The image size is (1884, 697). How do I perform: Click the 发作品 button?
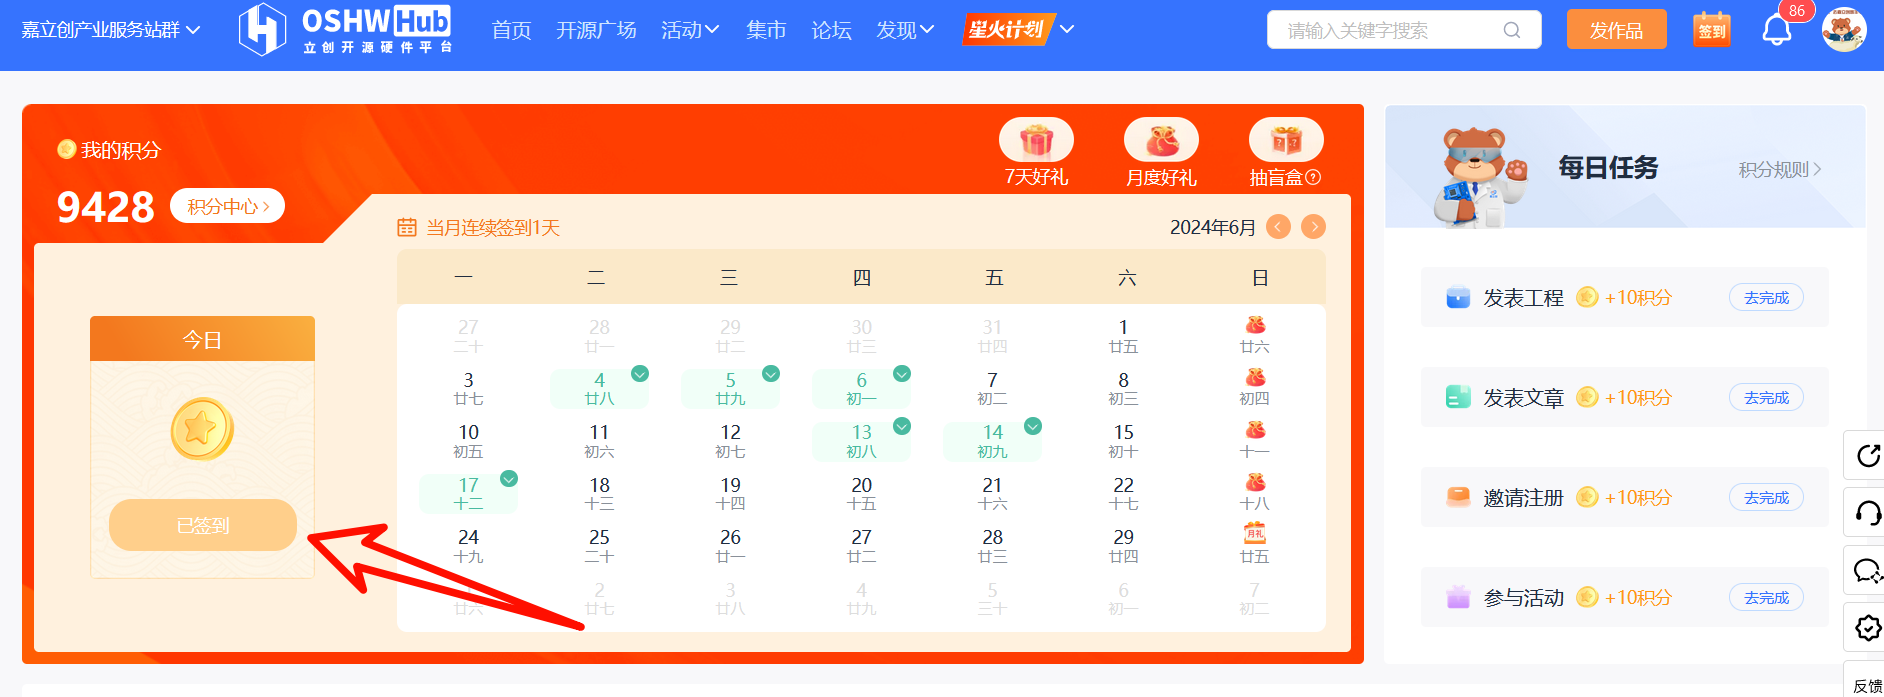pyautogui.click(x=1616, y=30)
